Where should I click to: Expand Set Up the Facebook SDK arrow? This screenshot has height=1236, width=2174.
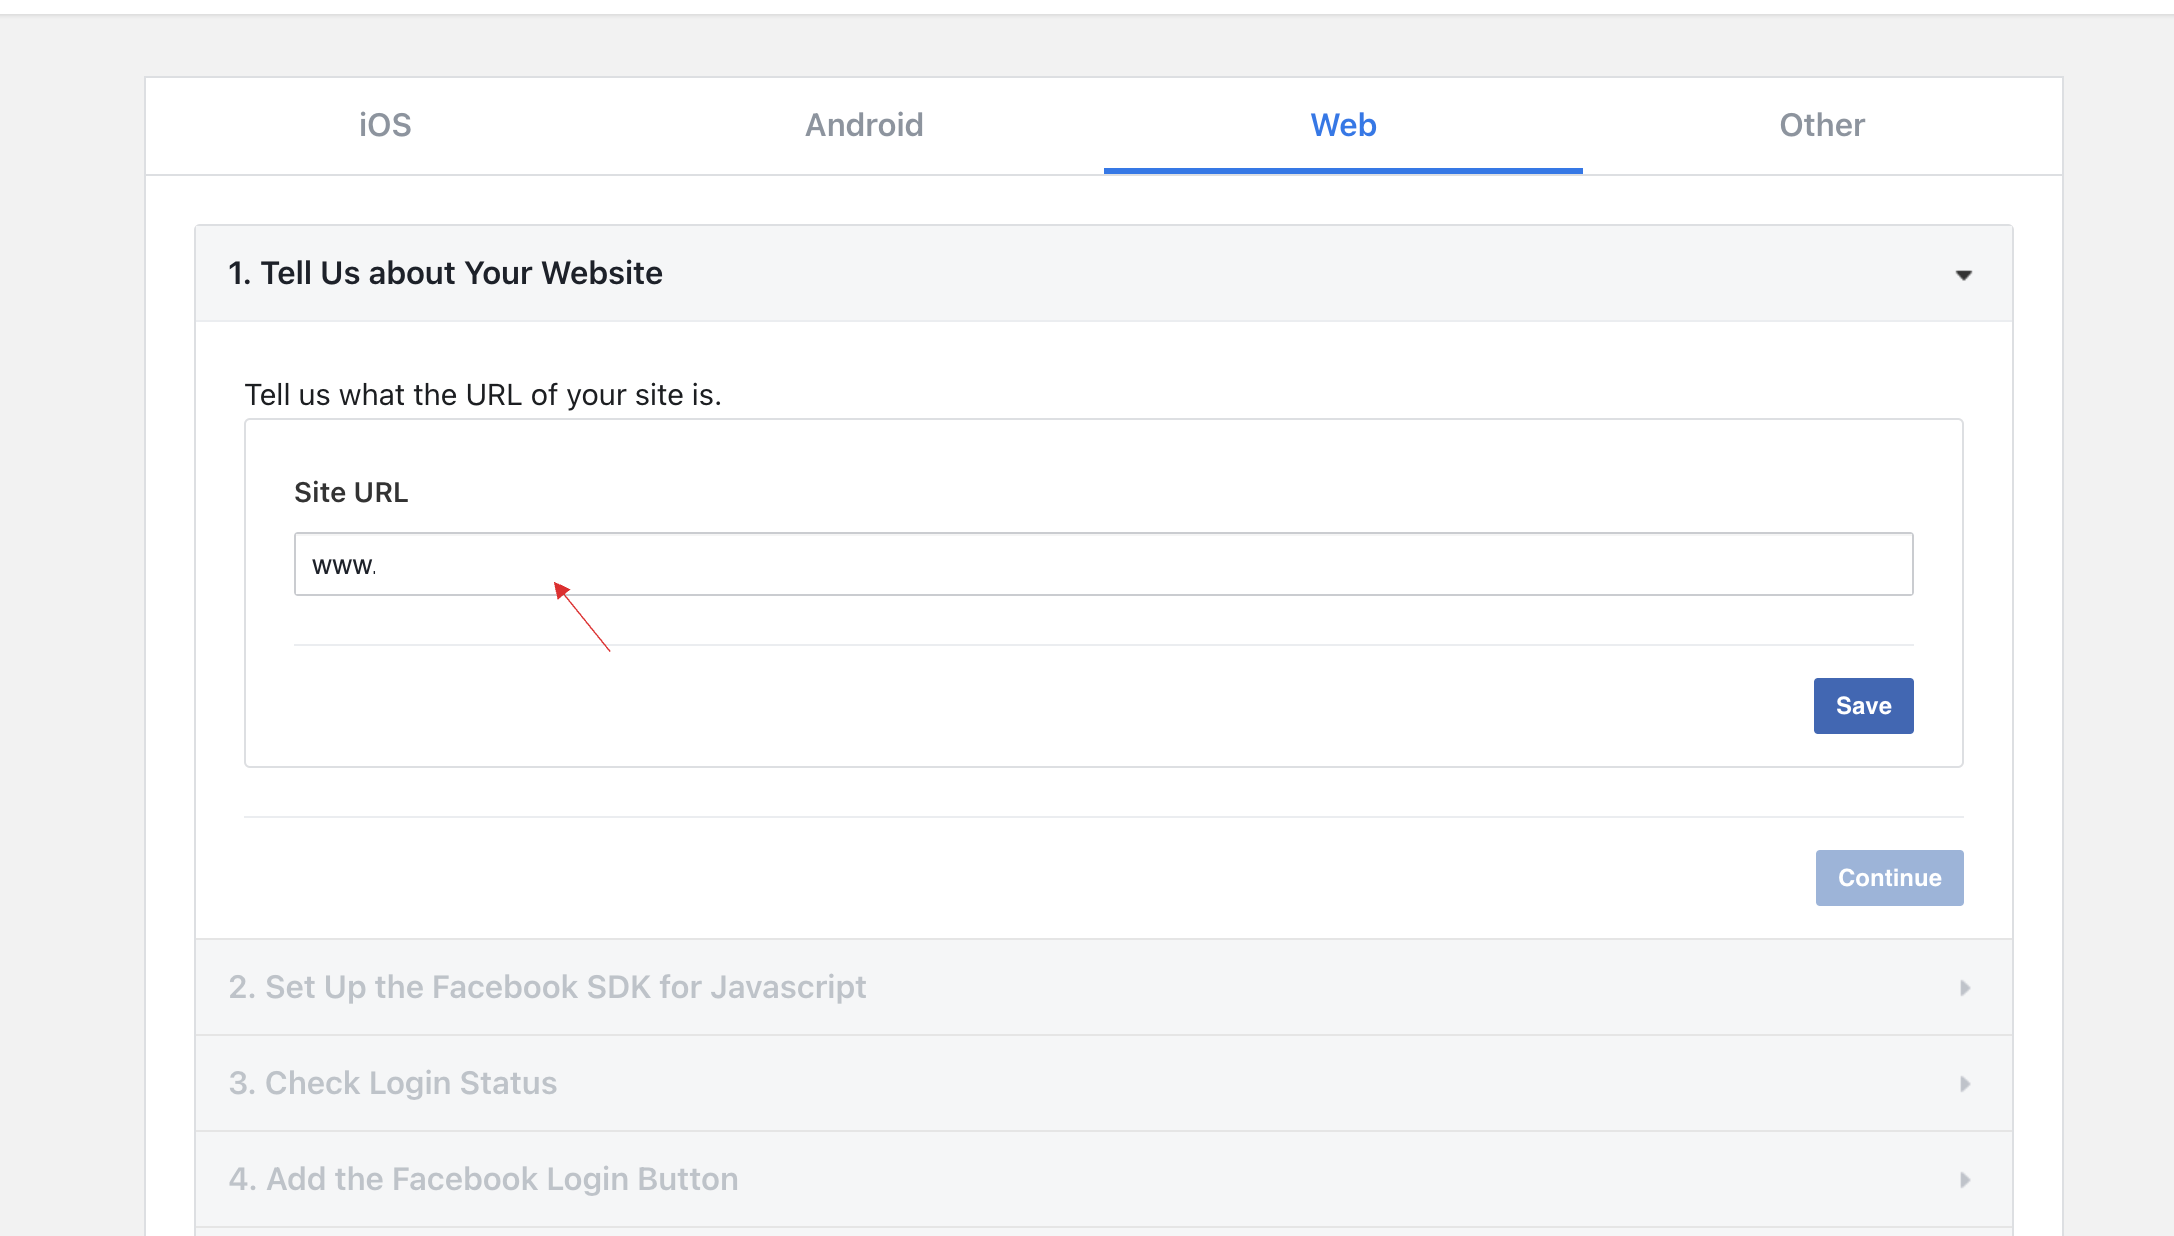click(x=1965, y=988)
